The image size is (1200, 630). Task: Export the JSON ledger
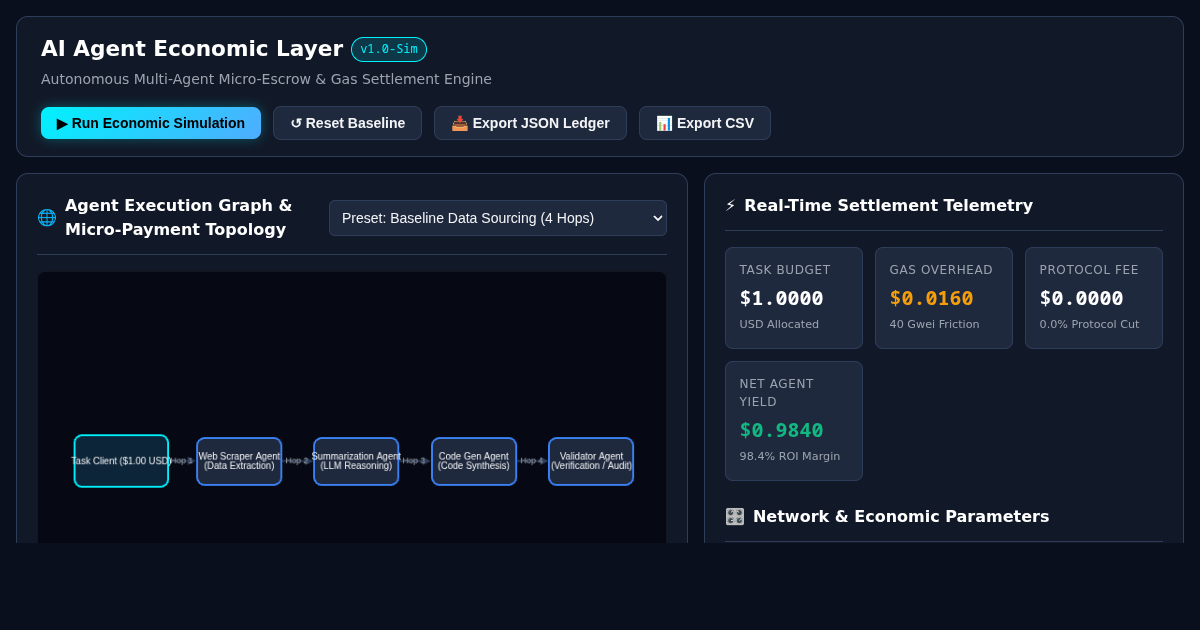530,123
